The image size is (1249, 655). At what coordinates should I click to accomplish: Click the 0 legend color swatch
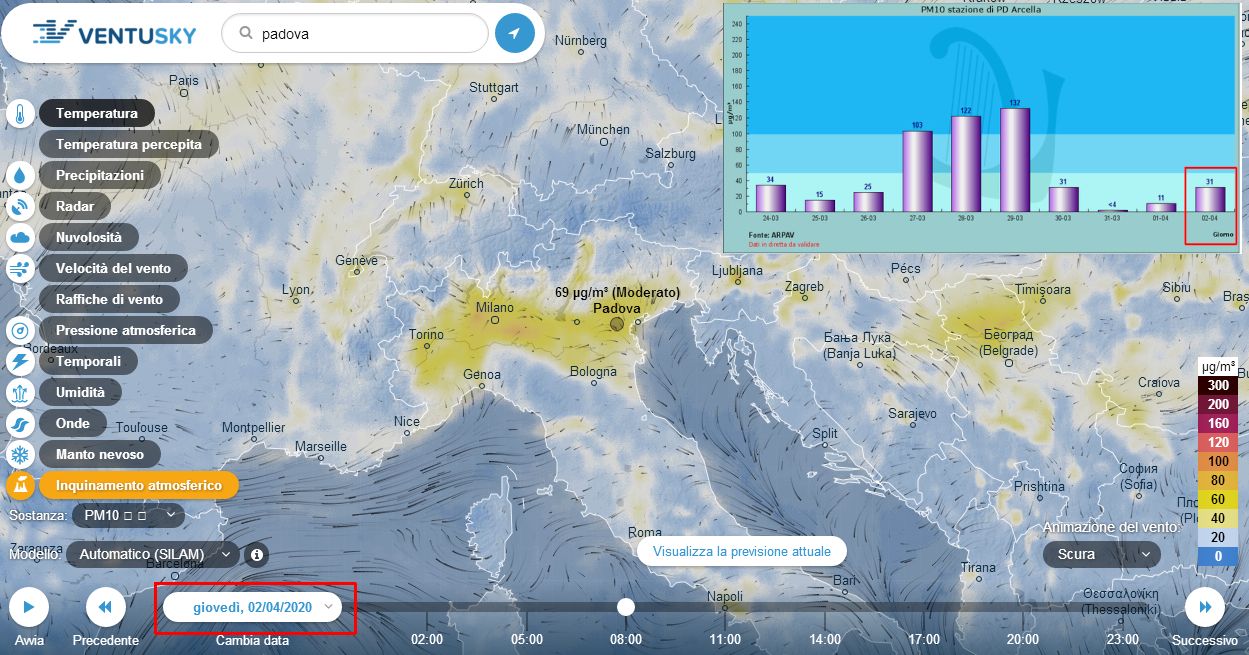click(1218, 556)
